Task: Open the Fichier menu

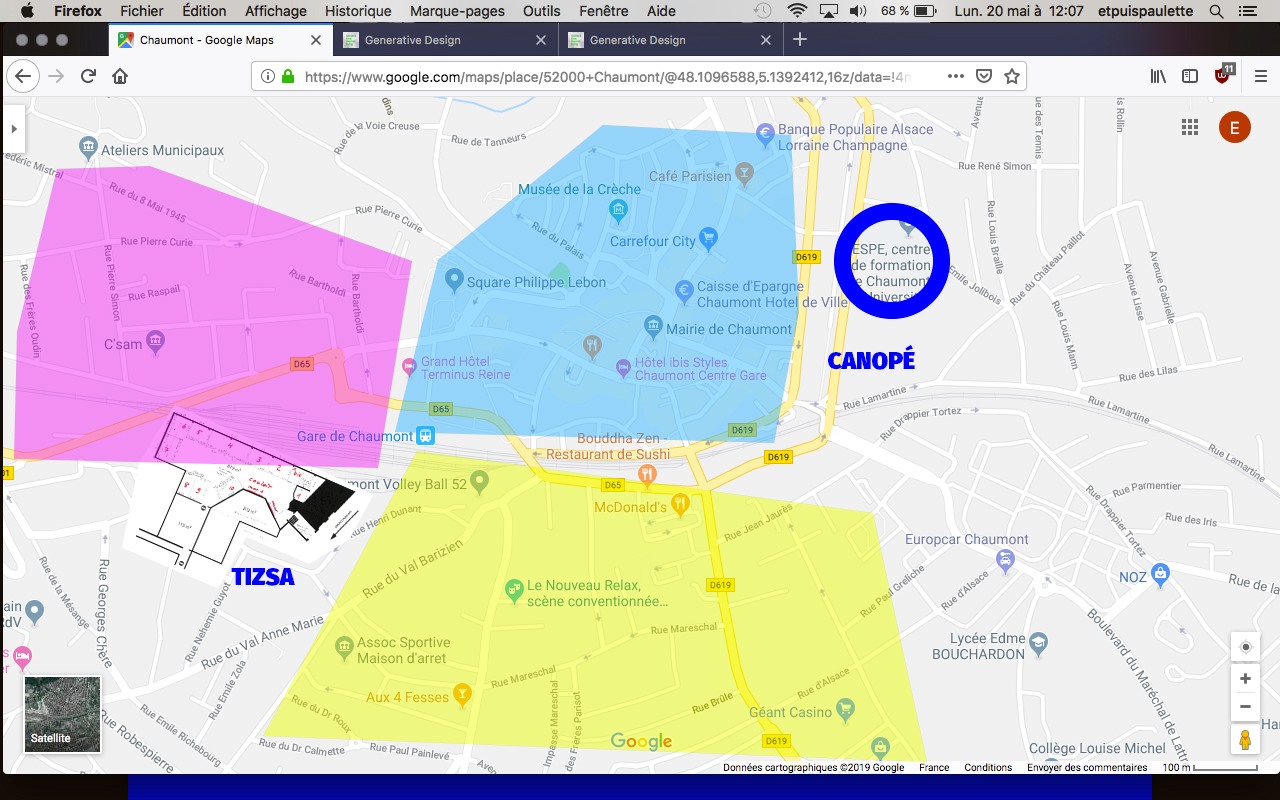Action: [141, 11]
